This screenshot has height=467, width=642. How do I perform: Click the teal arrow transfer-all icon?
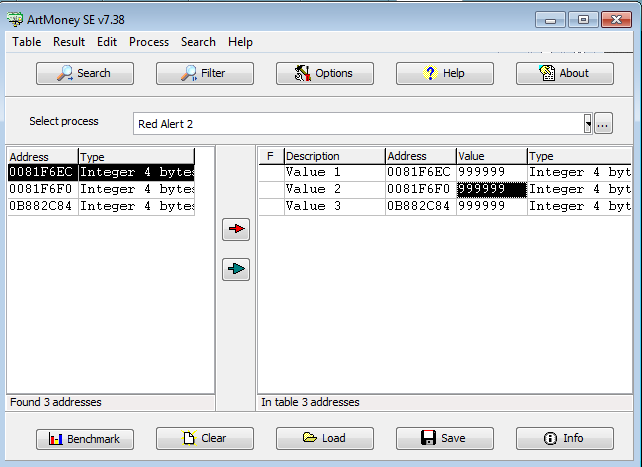point(236,269)
